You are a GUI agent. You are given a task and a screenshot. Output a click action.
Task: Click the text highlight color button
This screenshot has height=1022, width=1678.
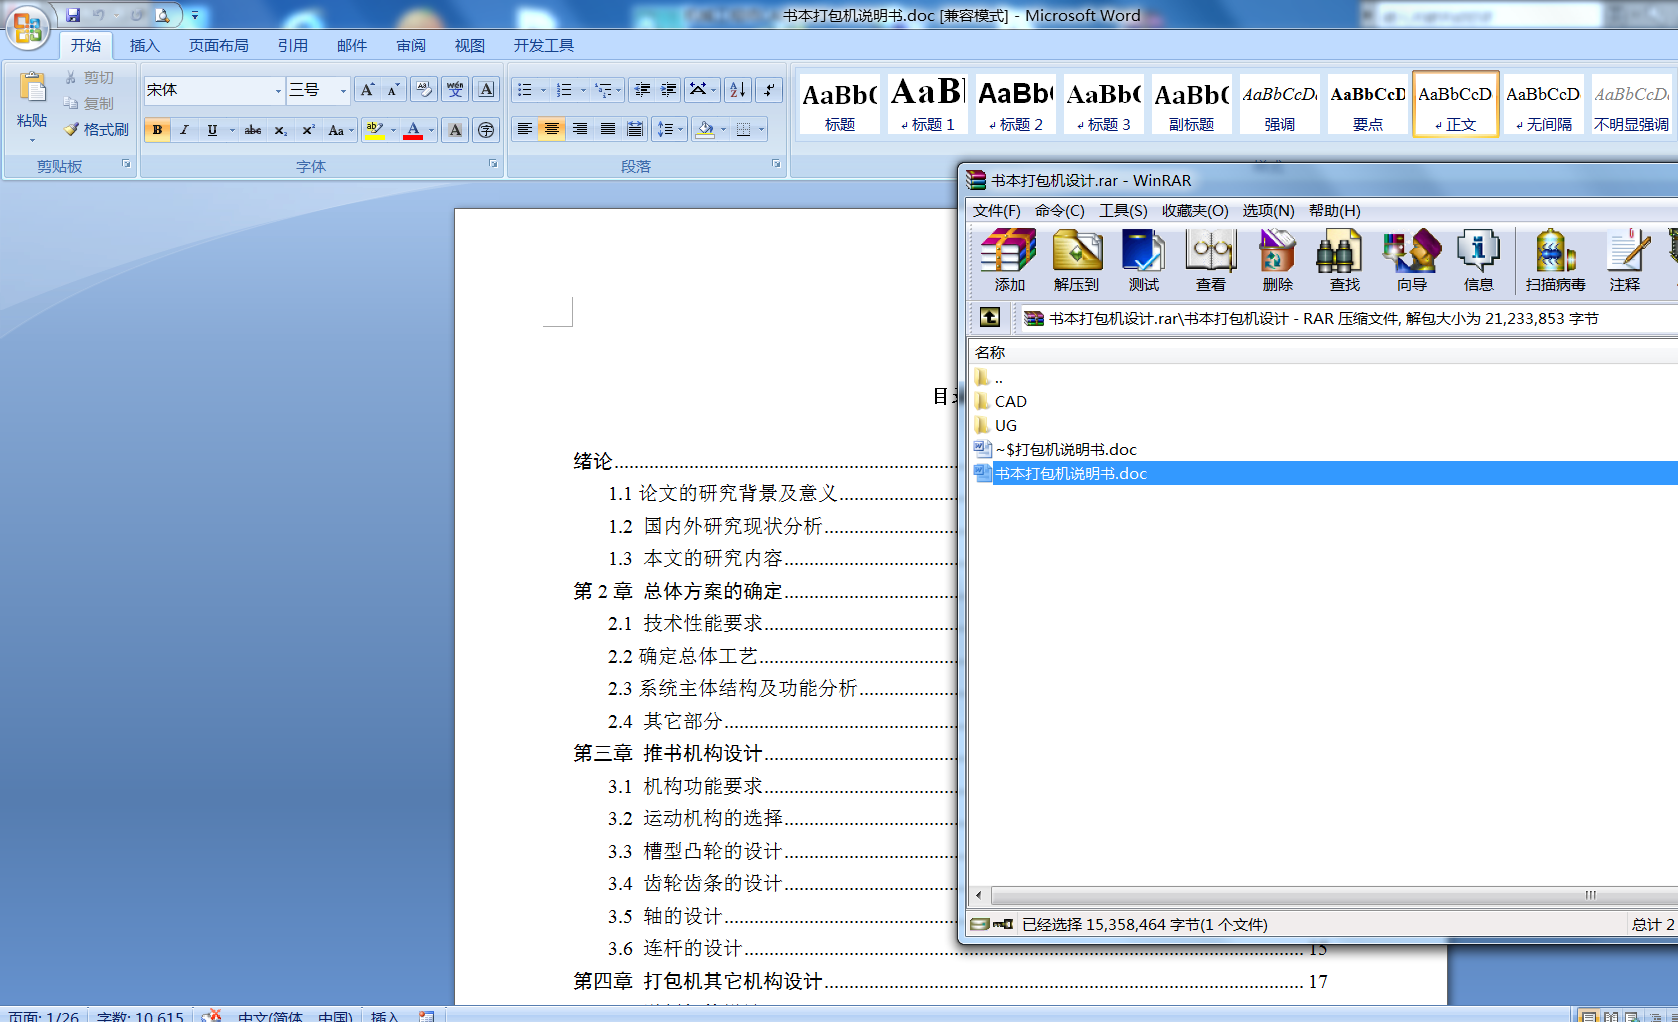(375, 130)
